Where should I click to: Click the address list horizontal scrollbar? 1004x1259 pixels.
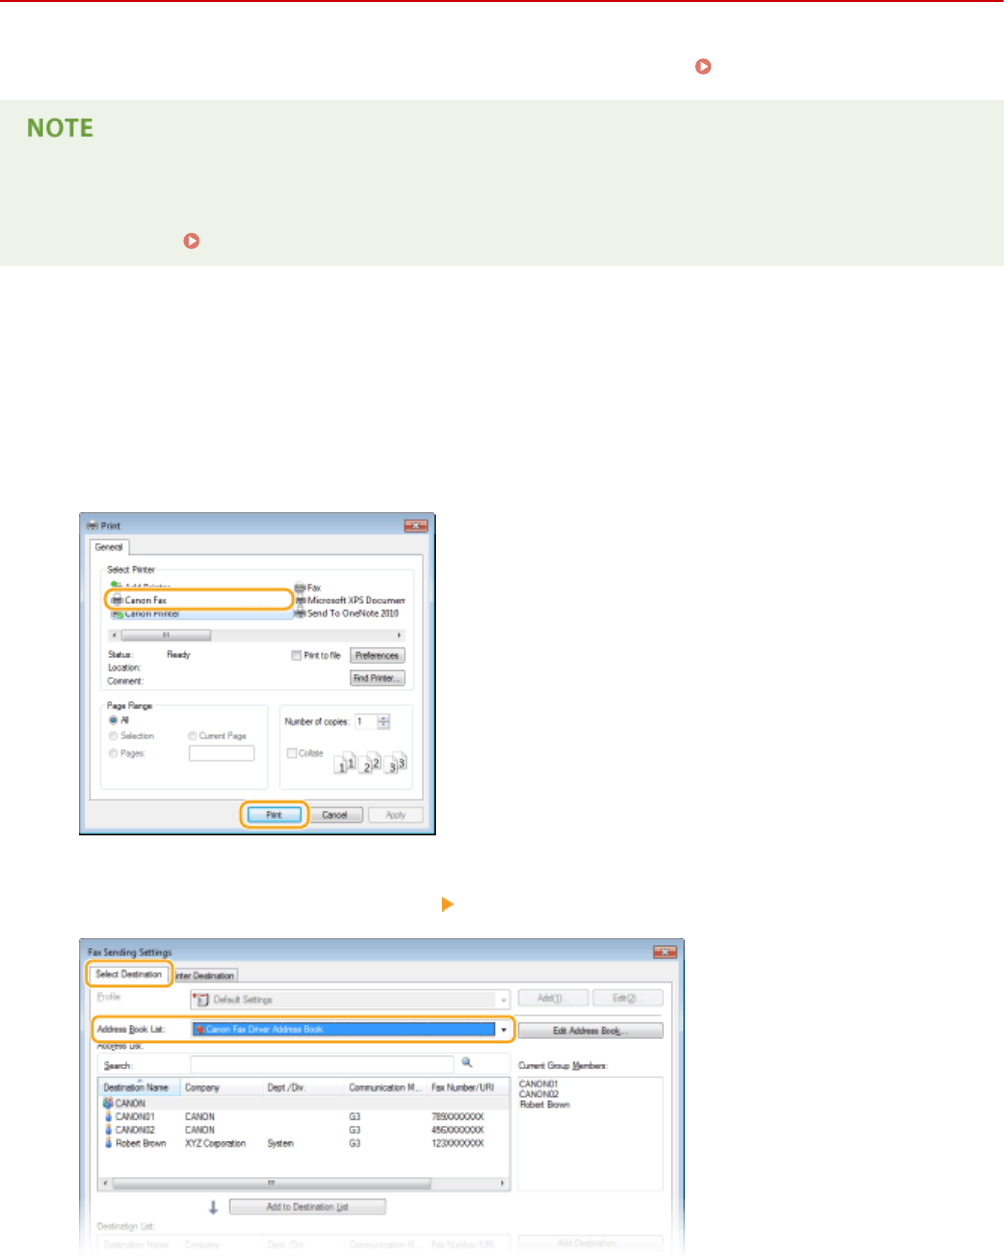click(305, 1183)
